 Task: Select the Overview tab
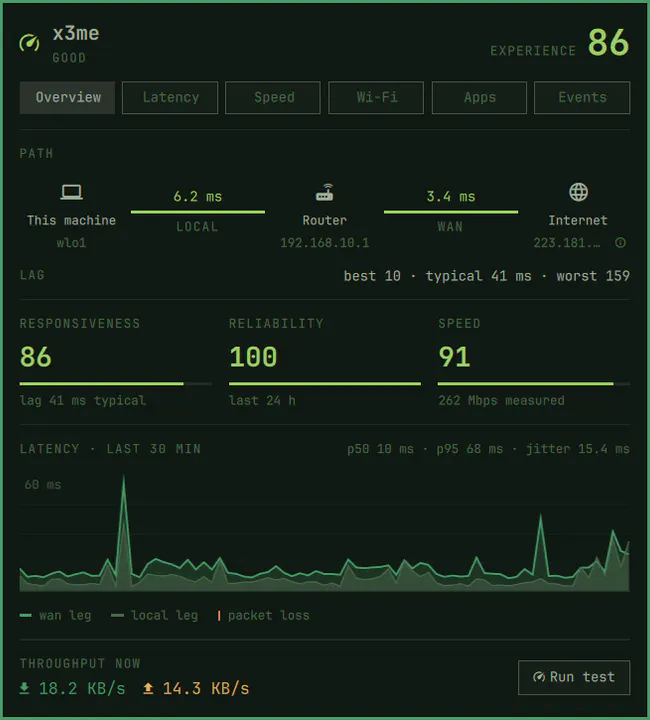click(x=67, y=97)
